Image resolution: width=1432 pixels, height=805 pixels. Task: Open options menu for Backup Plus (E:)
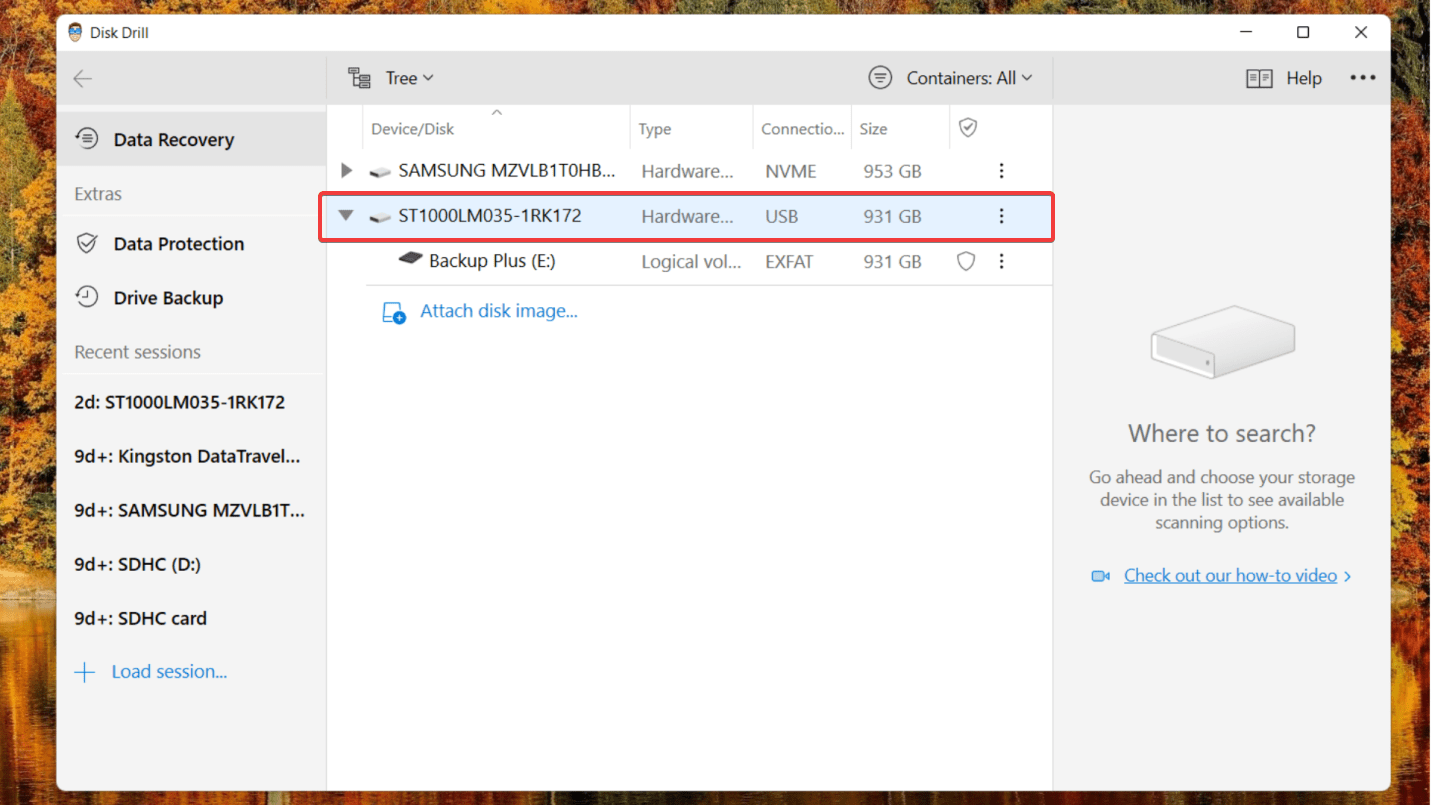[x=1001, y=261]
